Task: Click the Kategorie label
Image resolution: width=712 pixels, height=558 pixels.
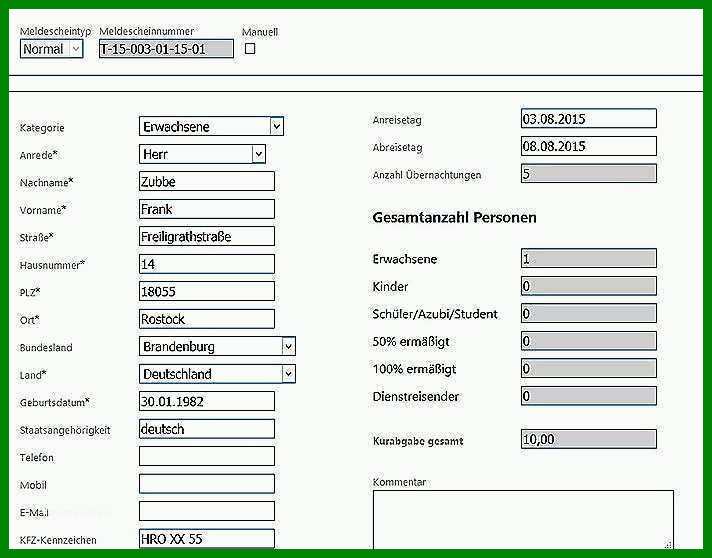Action: pos(42,128)
